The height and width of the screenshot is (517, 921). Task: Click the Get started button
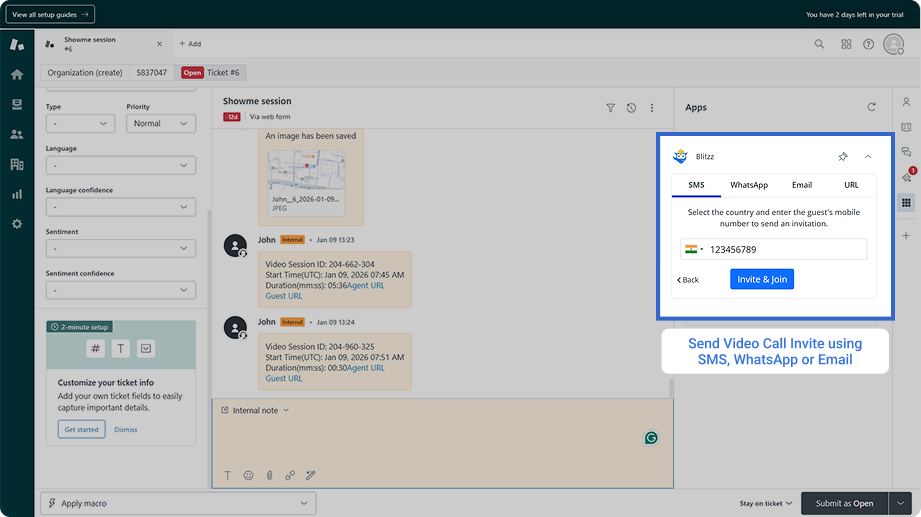82,429
